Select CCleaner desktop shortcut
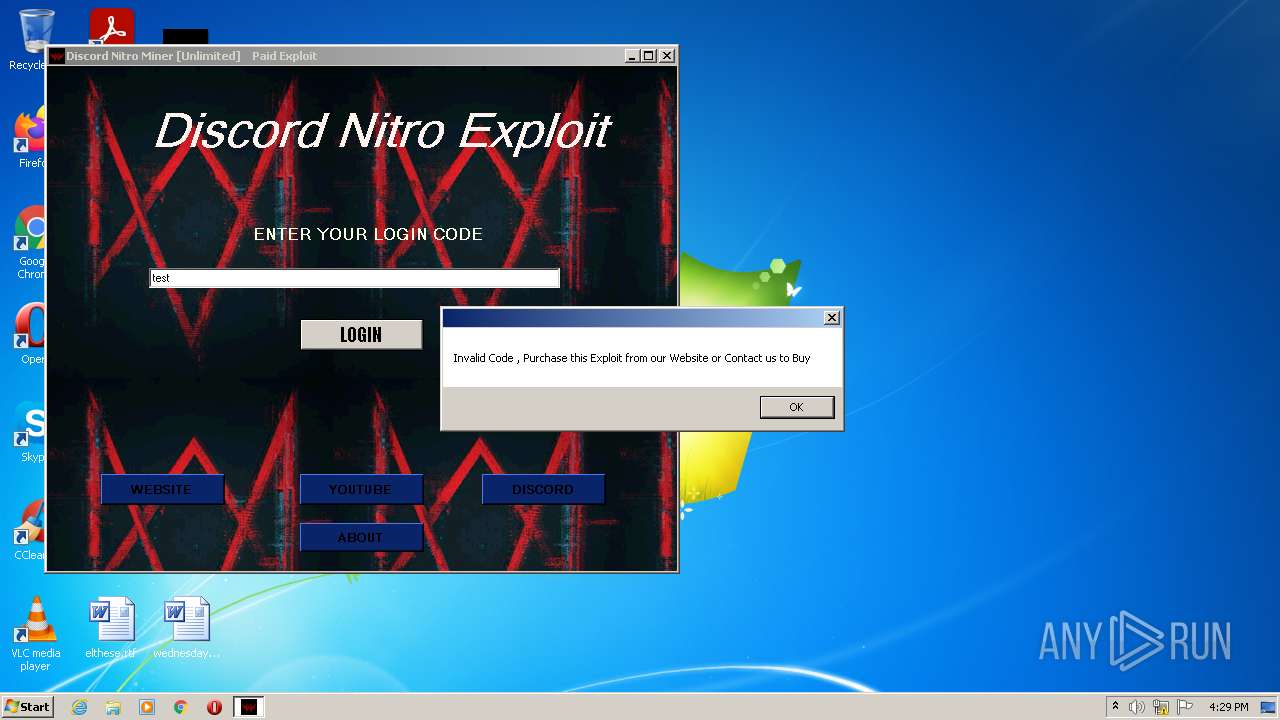The height and width of the screenshot is (720, 1280). pyautogui.click(x=30, y=530)
